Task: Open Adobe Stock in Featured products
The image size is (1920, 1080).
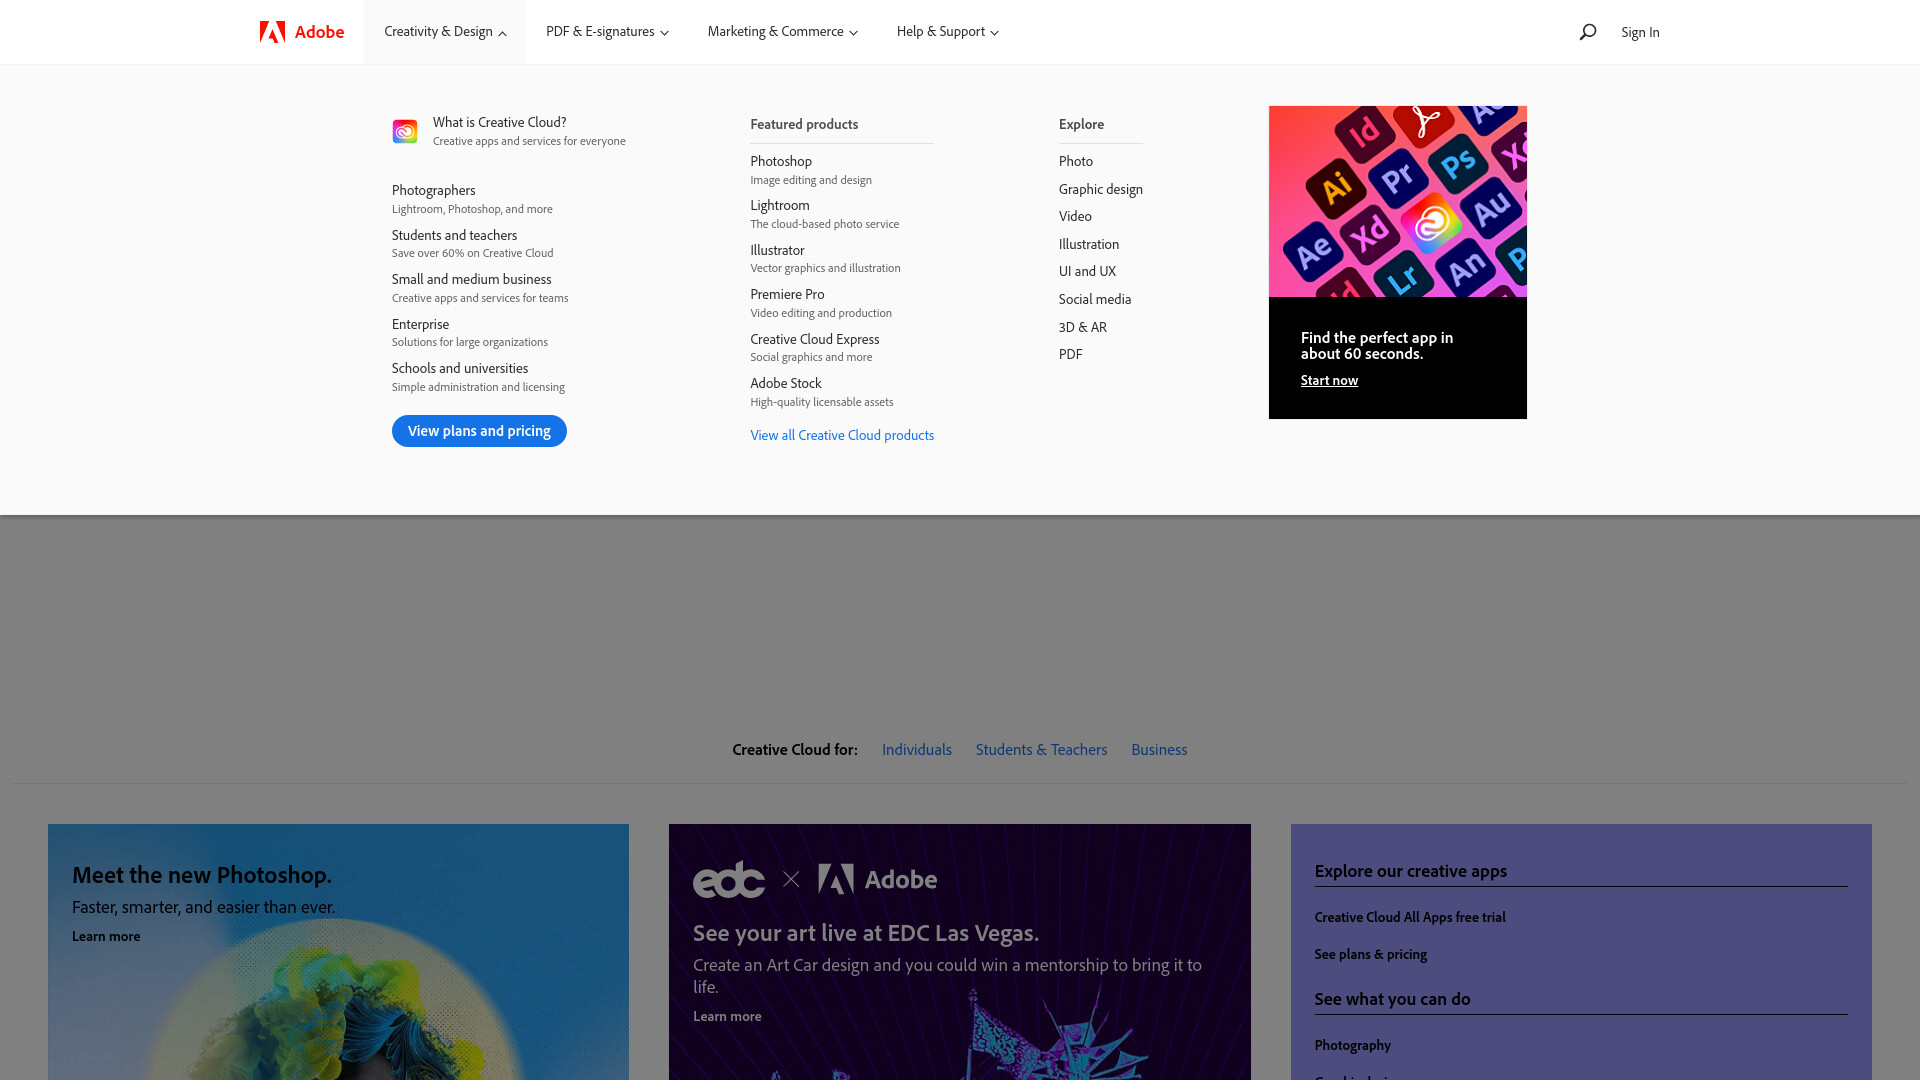Action: [x=821, y=392]
